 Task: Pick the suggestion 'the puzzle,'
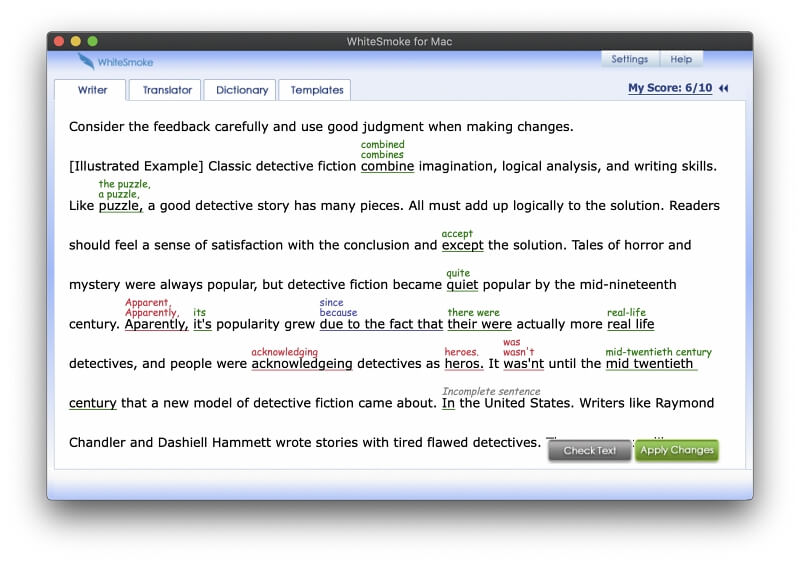coord(124,184)
